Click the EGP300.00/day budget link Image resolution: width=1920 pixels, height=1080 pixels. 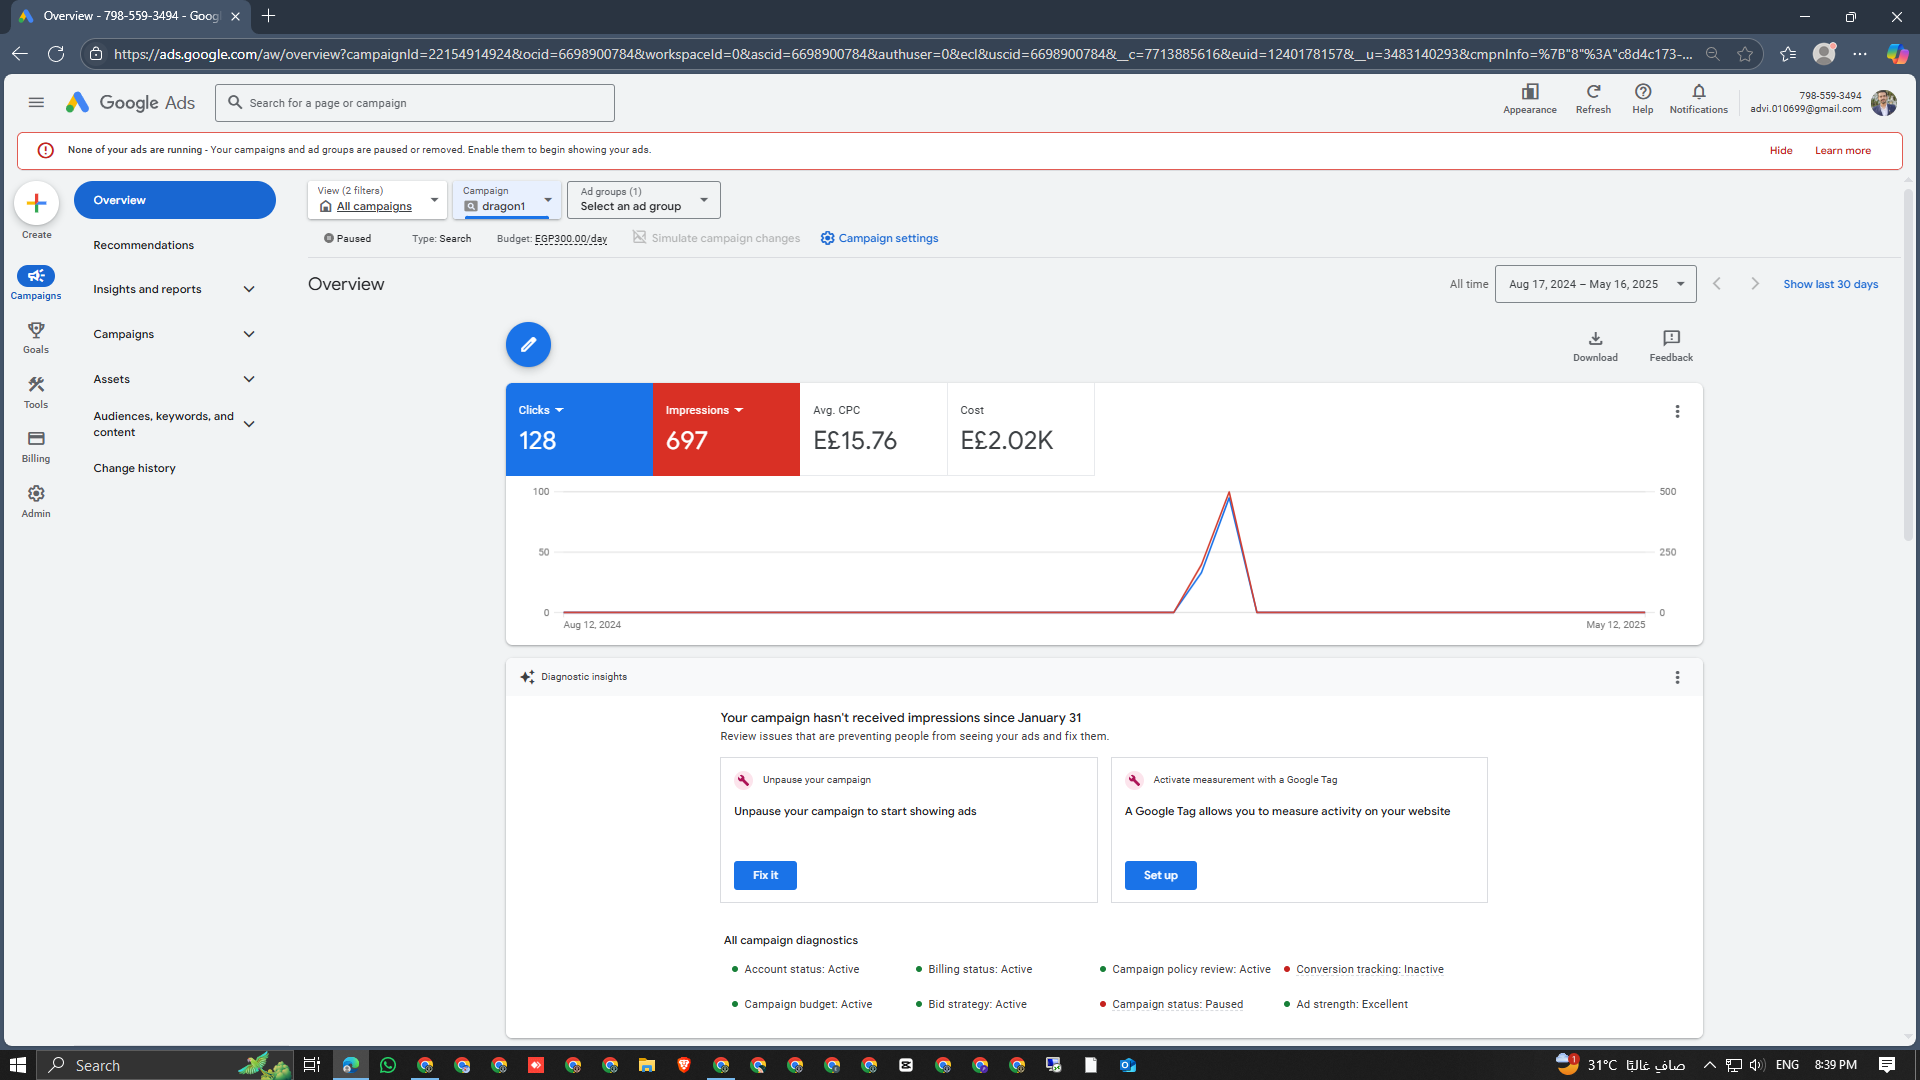click(x=571, y=238)
